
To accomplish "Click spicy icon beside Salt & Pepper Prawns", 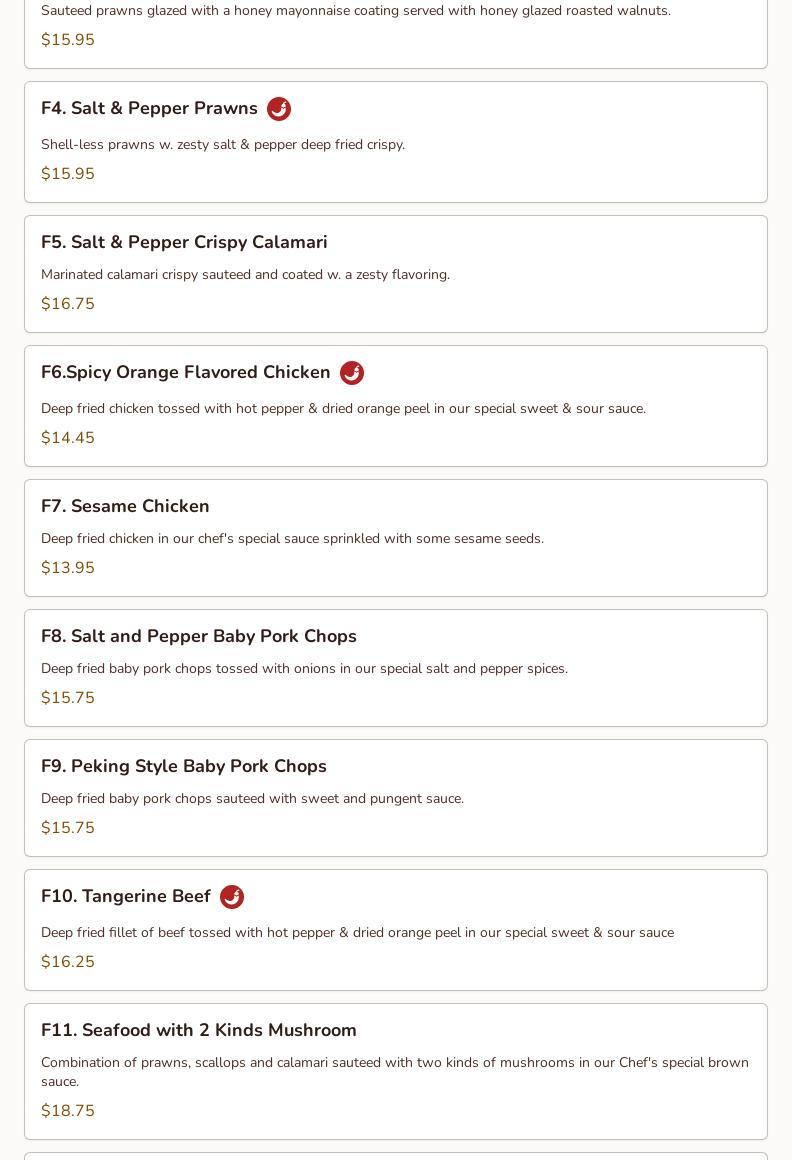I will tap(279, 109).
